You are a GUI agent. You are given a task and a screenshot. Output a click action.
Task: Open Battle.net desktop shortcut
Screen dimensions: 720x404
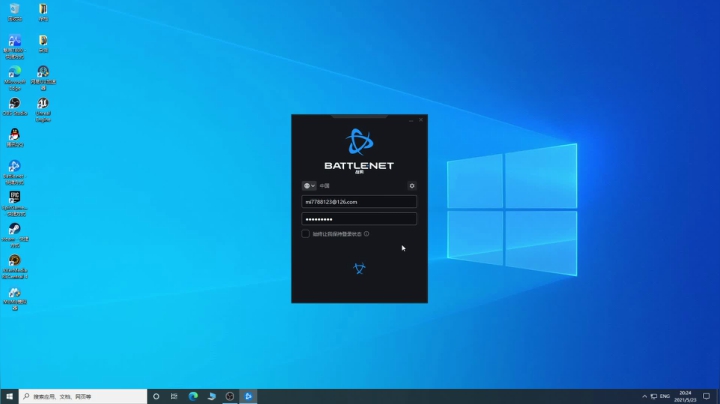click(x=15, y=173)
